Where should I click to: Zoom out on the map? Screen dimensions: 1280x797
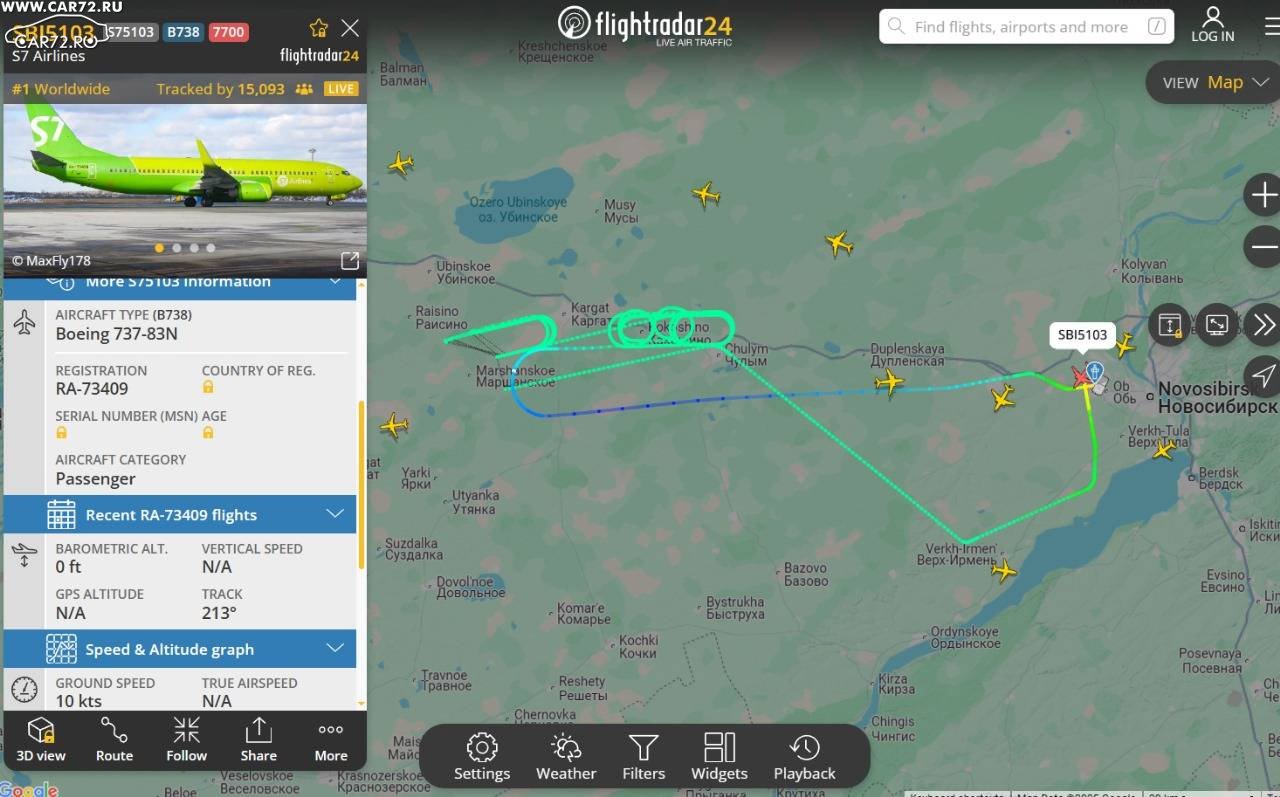coord(1262,246)
